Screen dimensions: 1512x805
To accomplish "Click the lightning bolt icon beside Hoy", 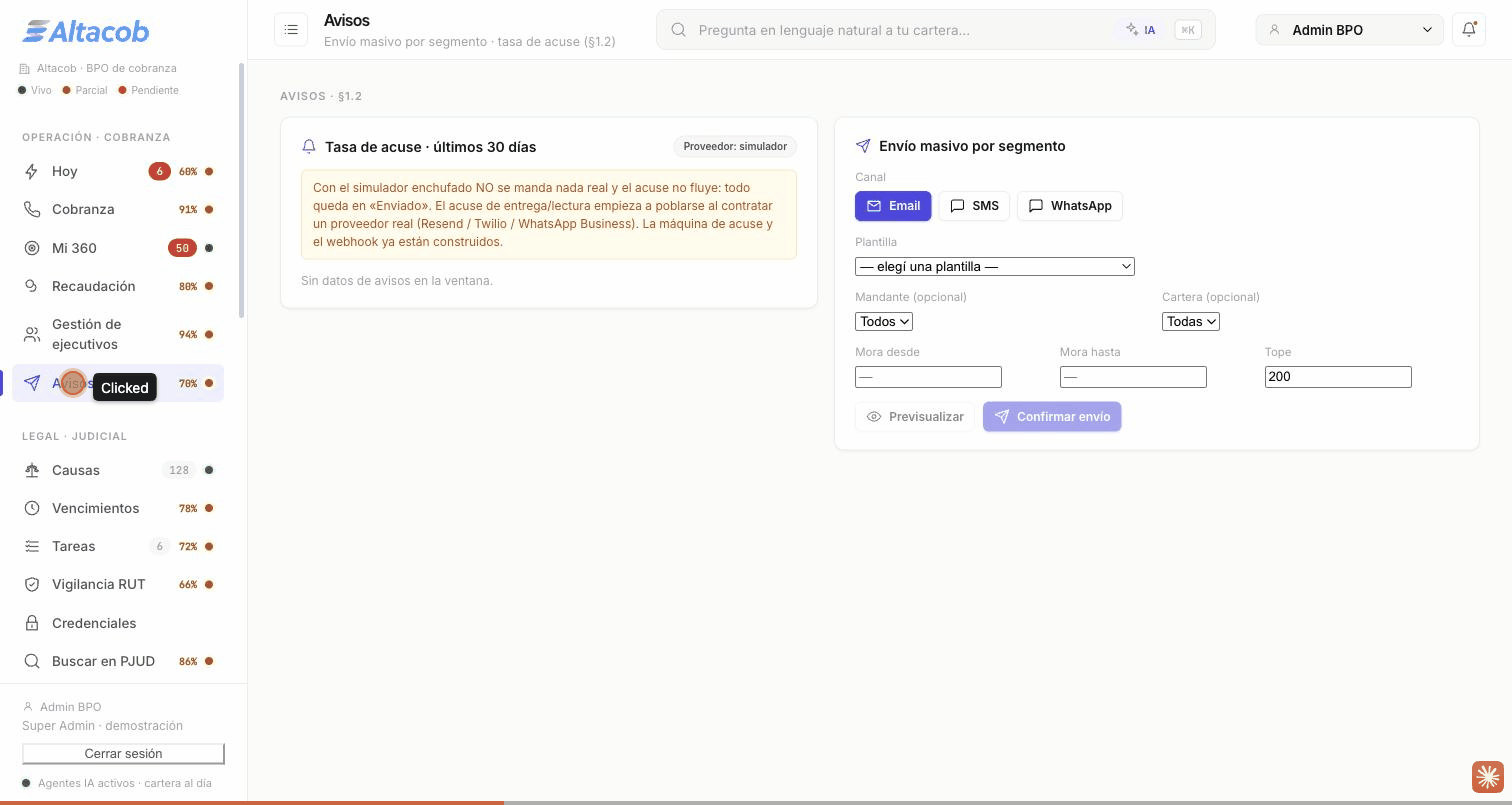I will 32,171.
